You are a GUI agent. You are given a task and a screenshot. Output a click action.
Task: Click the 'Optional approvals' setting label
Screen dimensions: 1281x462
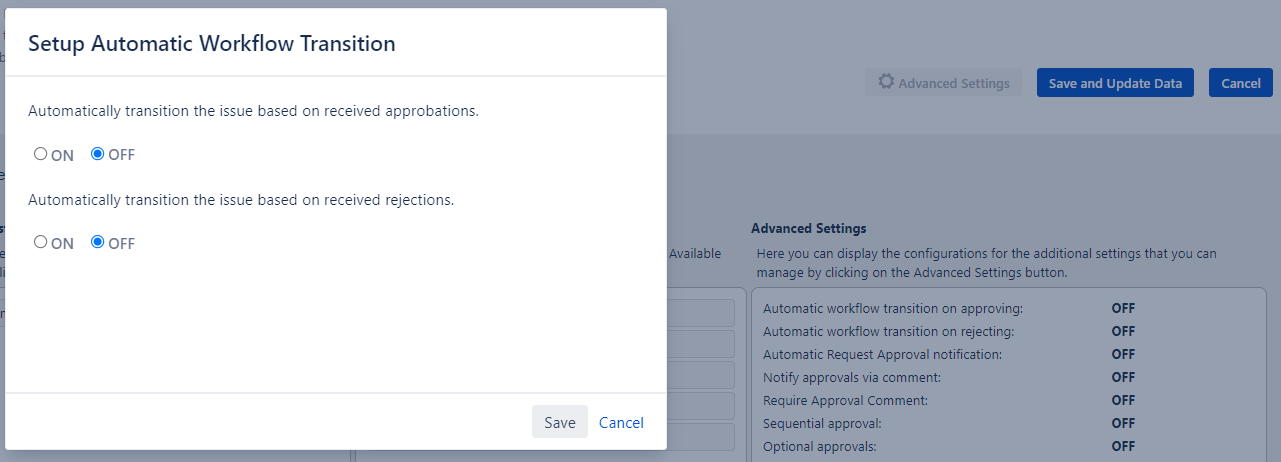(x=819, y=446)
